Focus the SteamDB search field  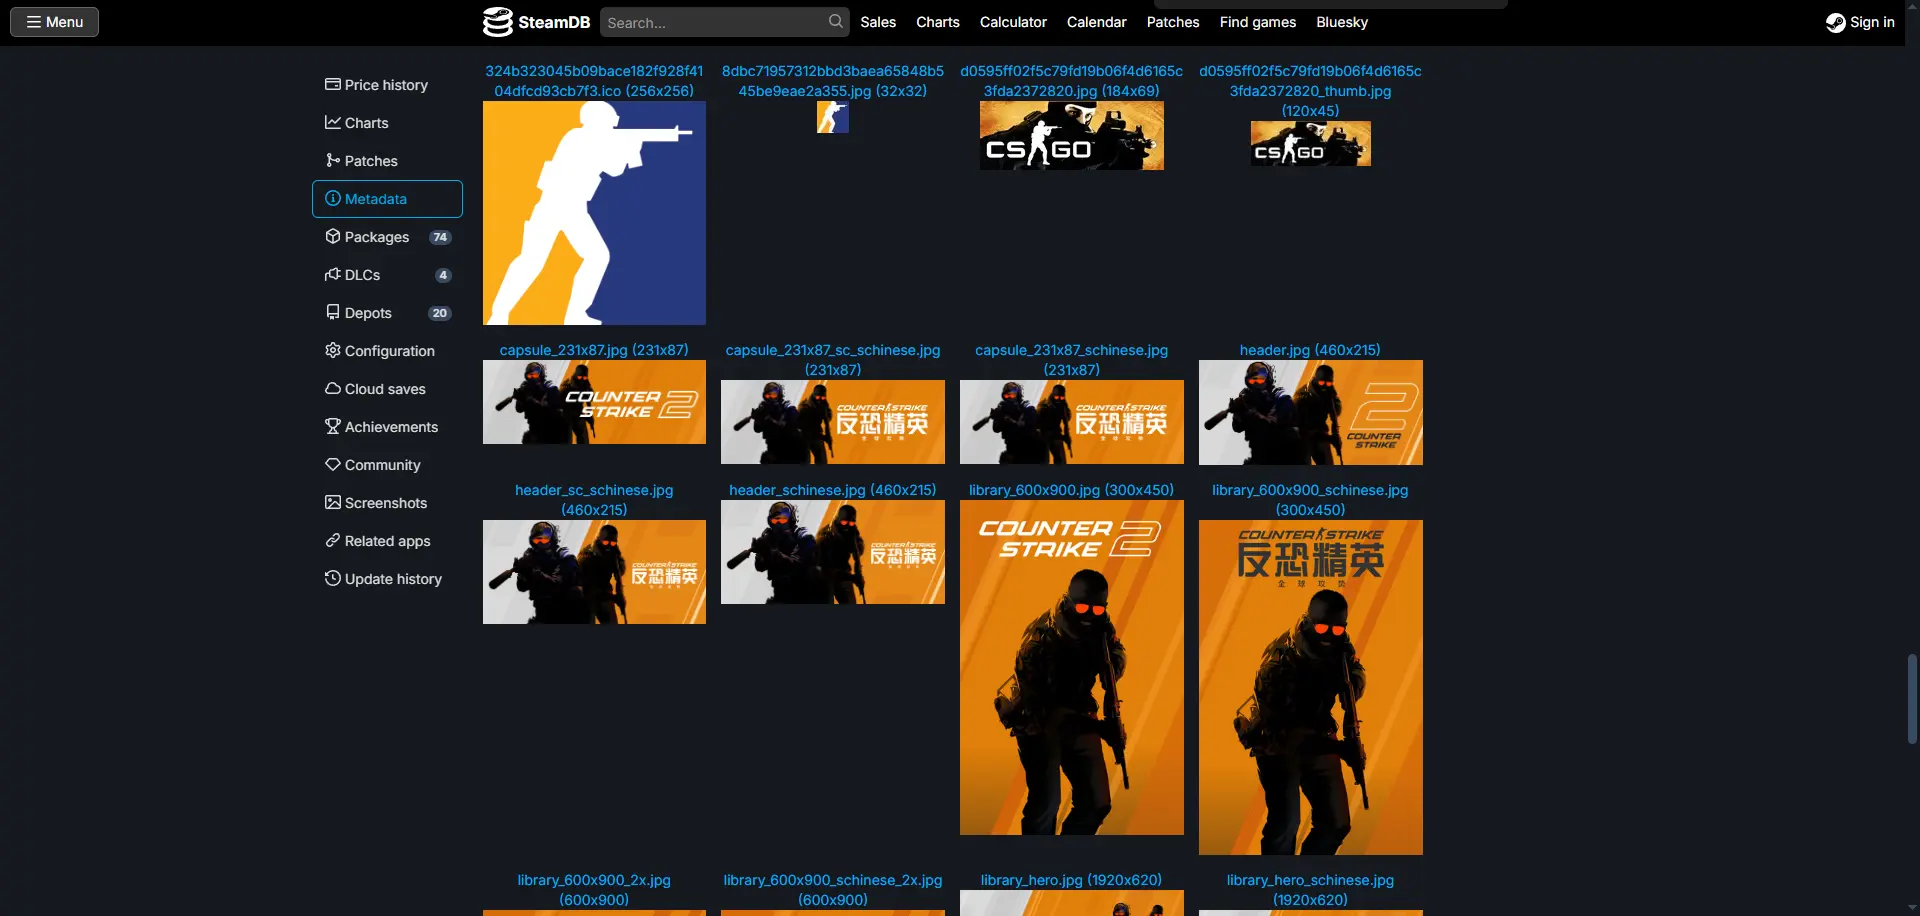click(724, 22)
